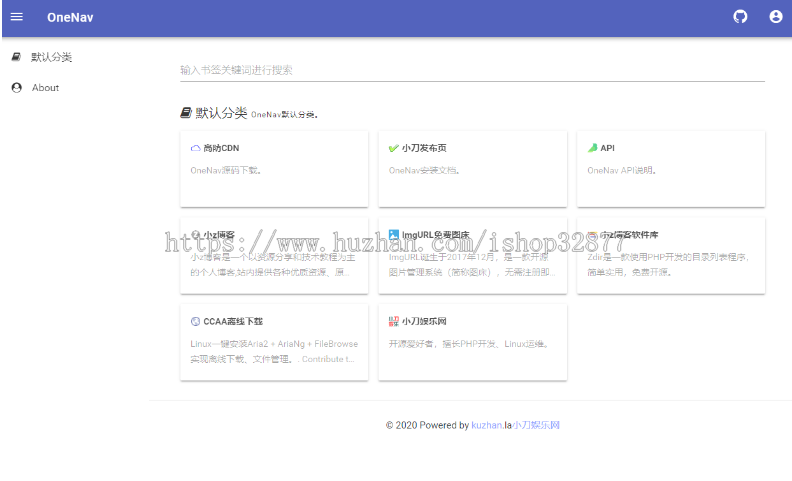
Task: Click the 'OneNav API说明。' description text
Action: pos(622,171)
